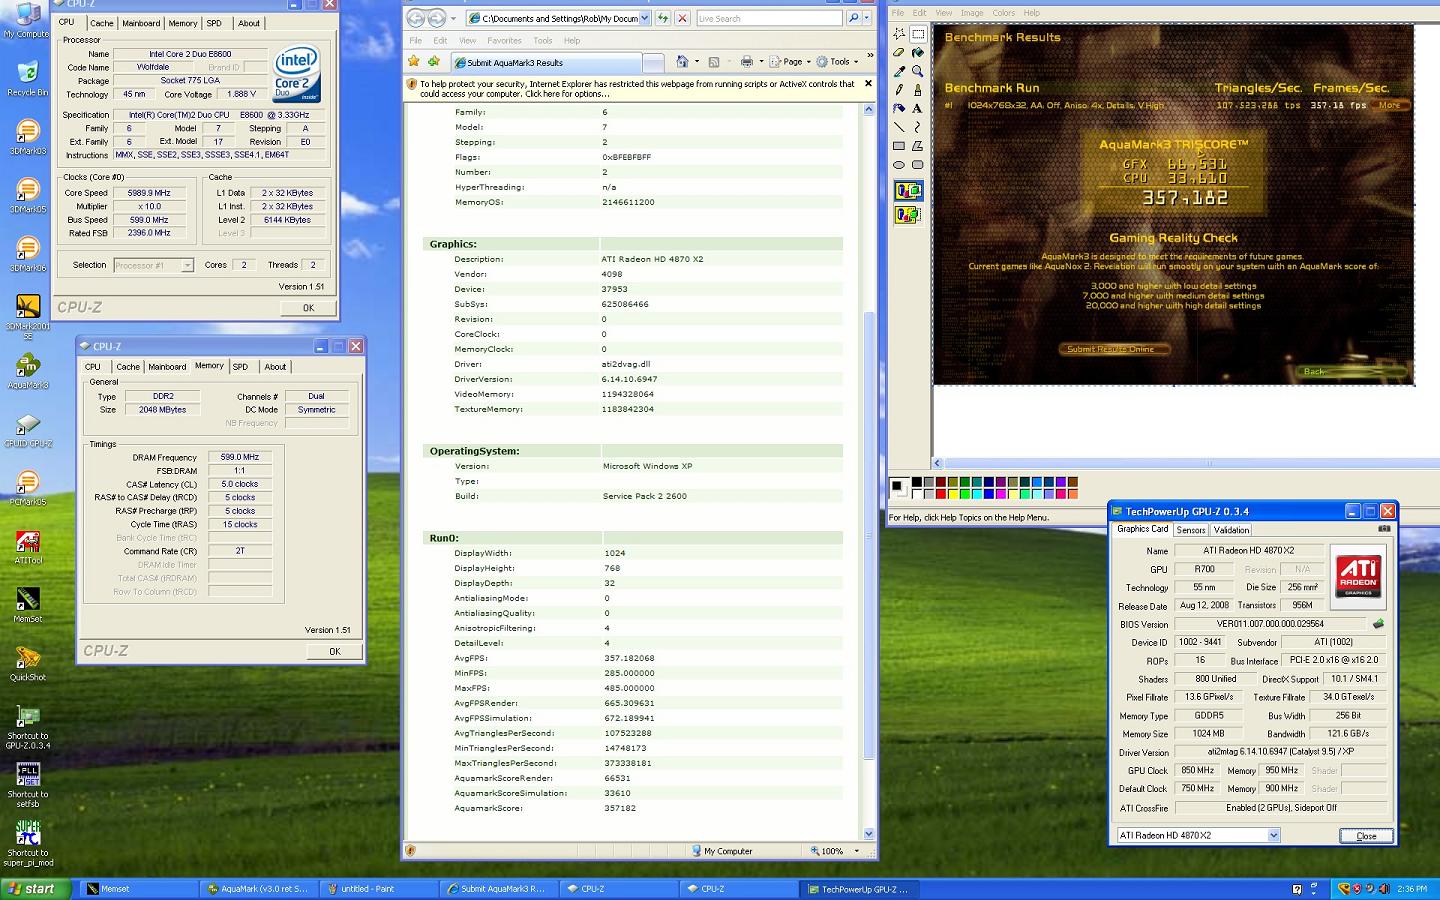Select the Rounded Rectangle tool in Paint
Screen dimensions: 1440x900
point(917,165)
